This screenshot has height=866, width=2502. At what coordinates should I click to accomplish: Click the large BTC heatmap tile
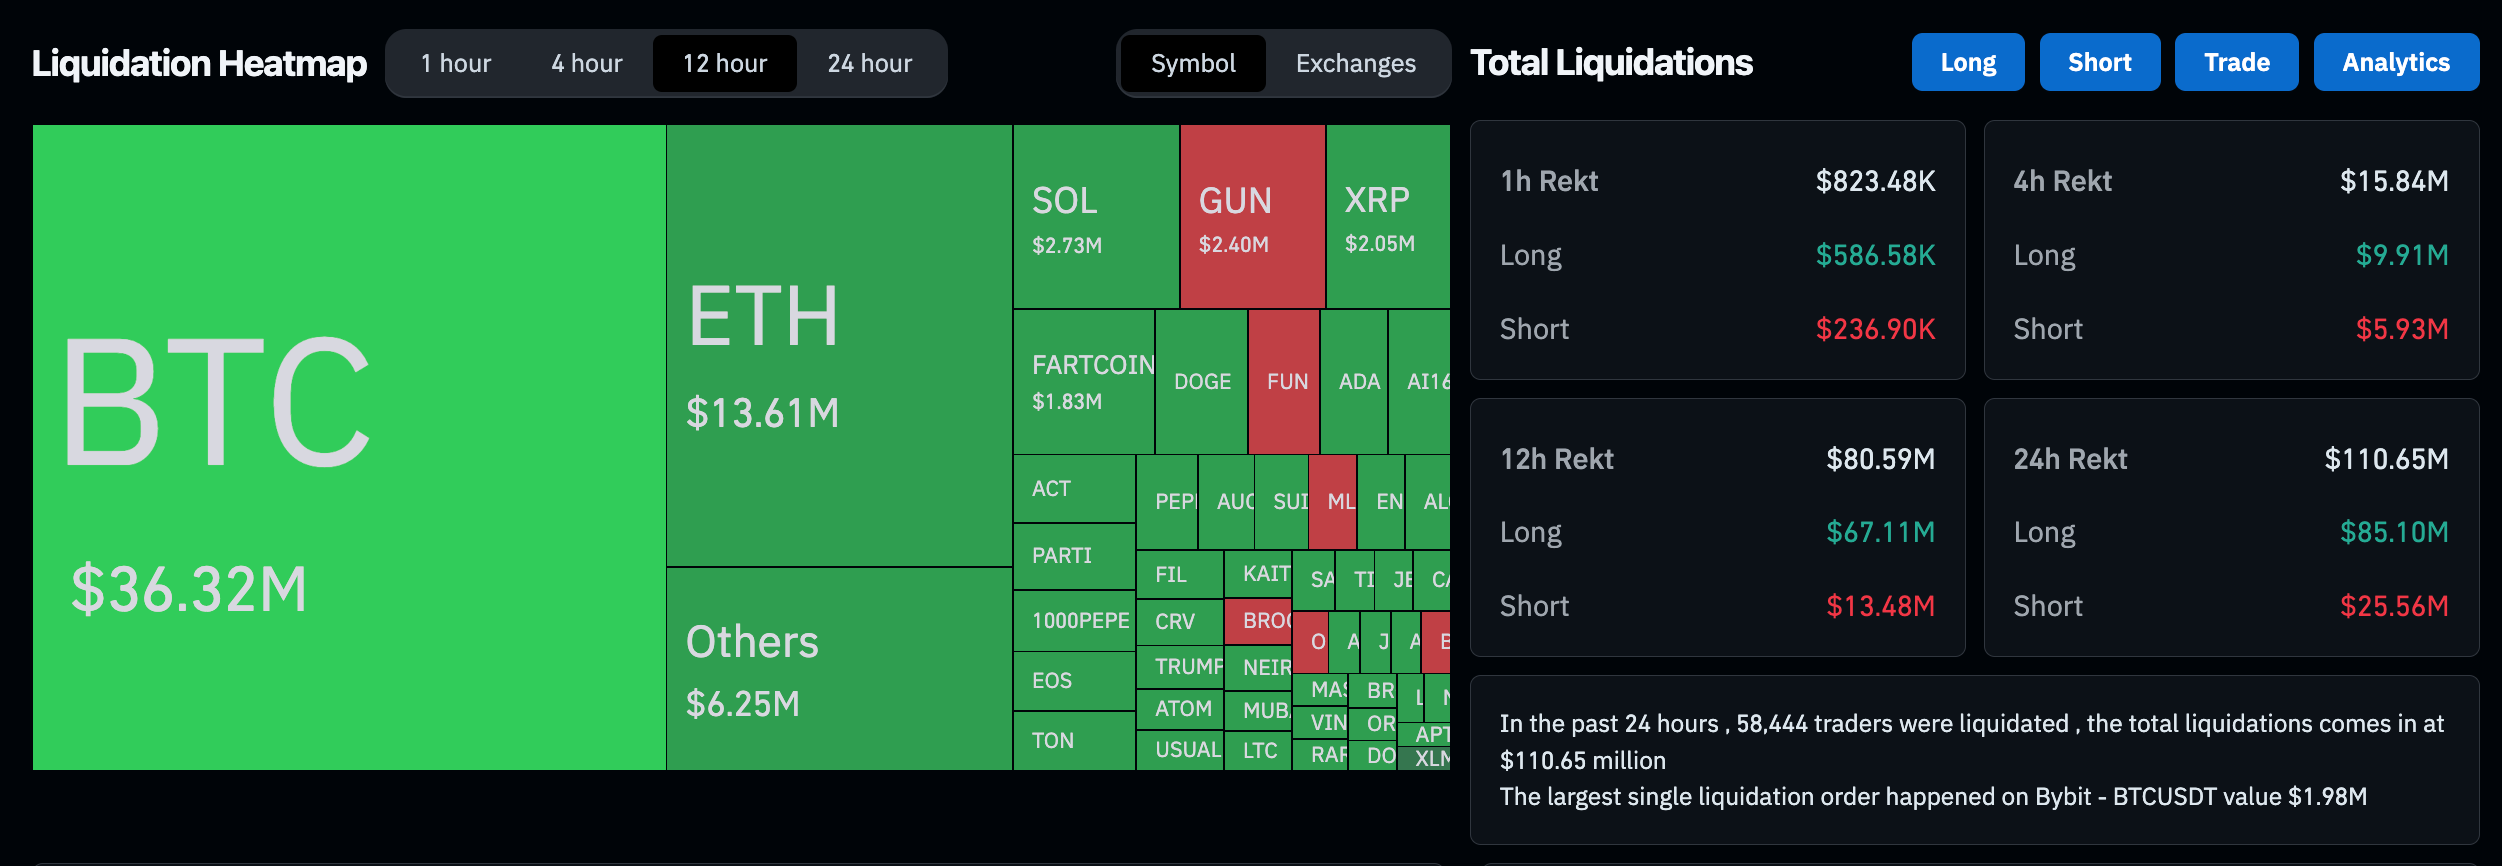point(349,447)
